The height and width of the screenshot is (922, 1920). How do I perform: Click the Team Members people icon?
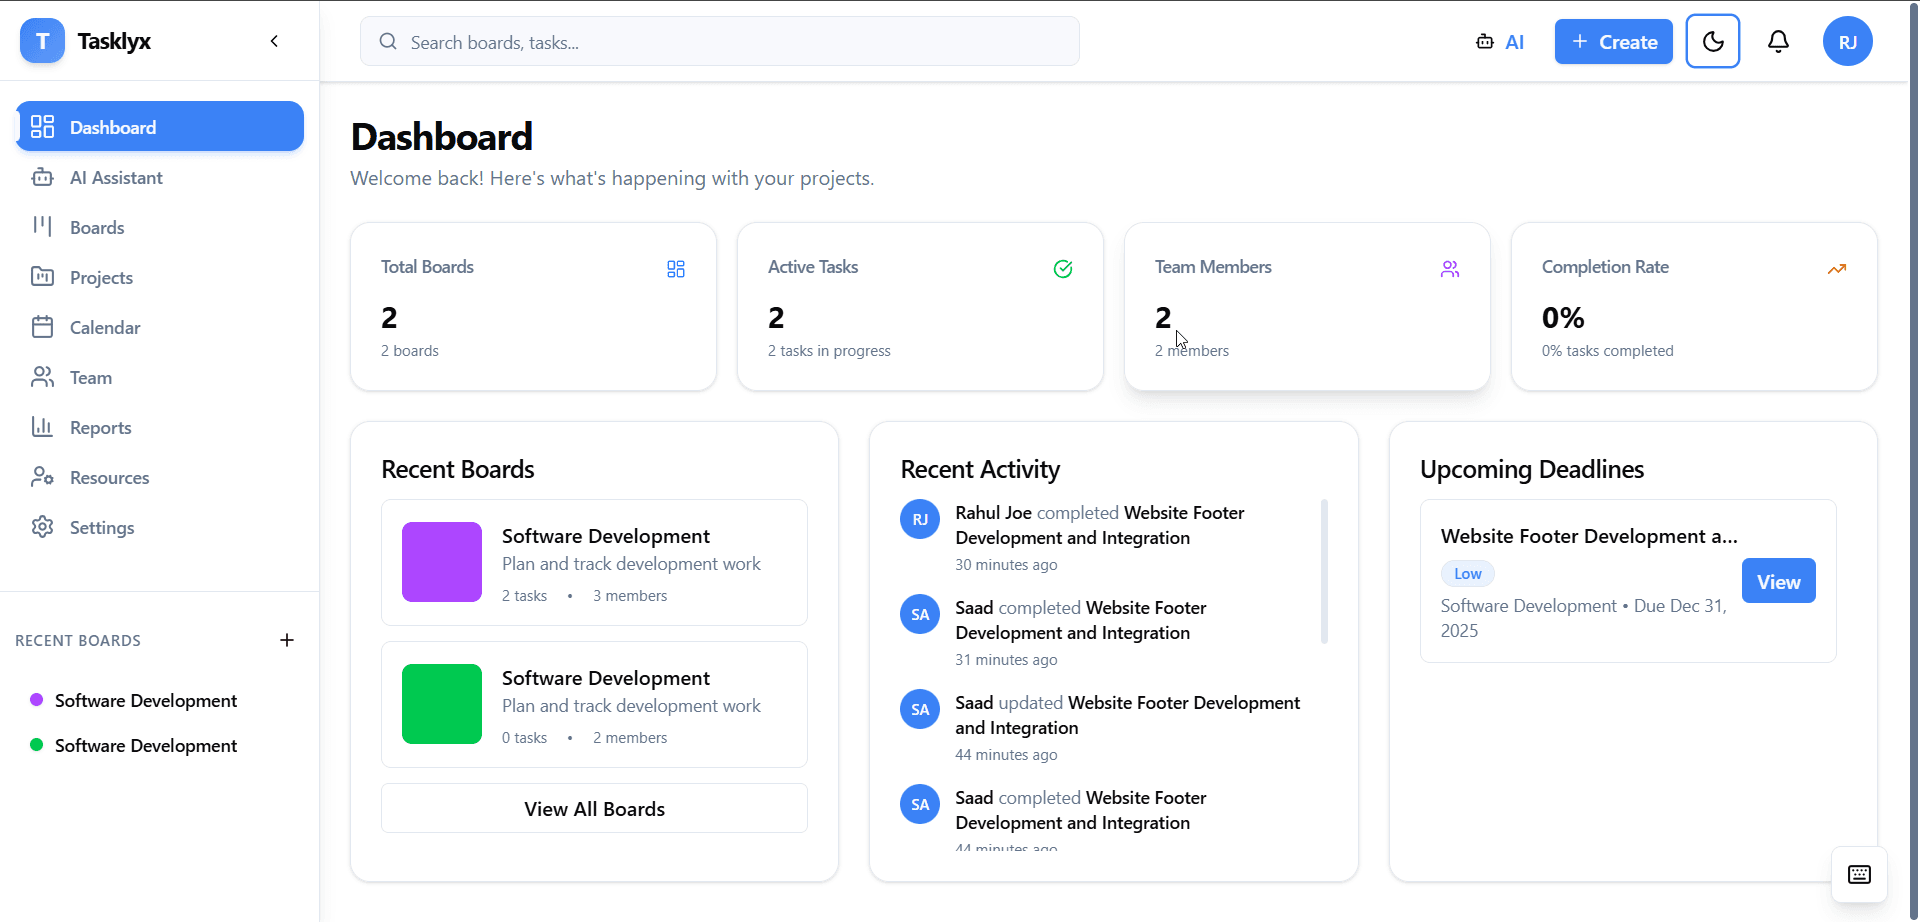[1450, 269]
